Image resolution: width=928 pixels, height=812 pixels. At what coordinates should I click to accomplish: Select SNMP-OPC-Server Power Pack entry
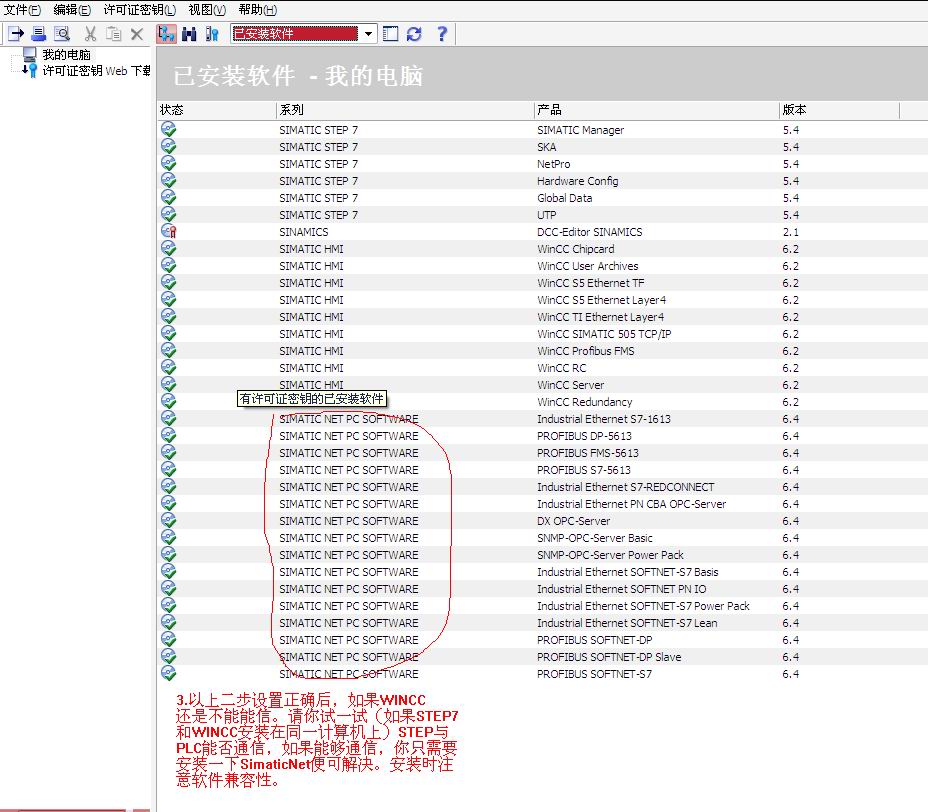click(610, 555)
